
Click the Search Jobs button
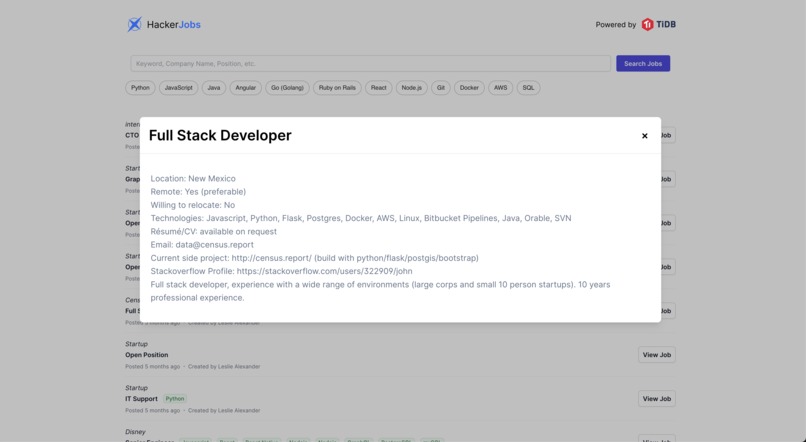click(x=643, y=64)
